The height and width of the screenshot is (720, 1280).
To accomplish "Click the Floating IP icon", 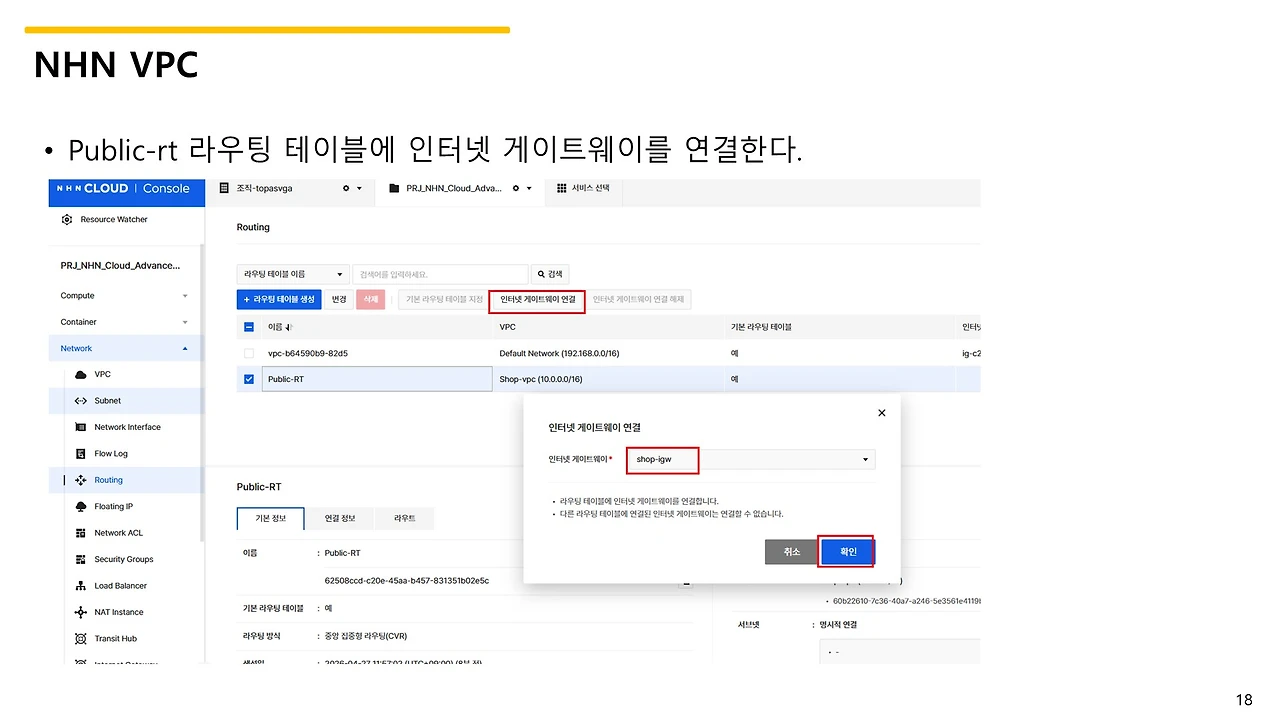I will point(81,507).
